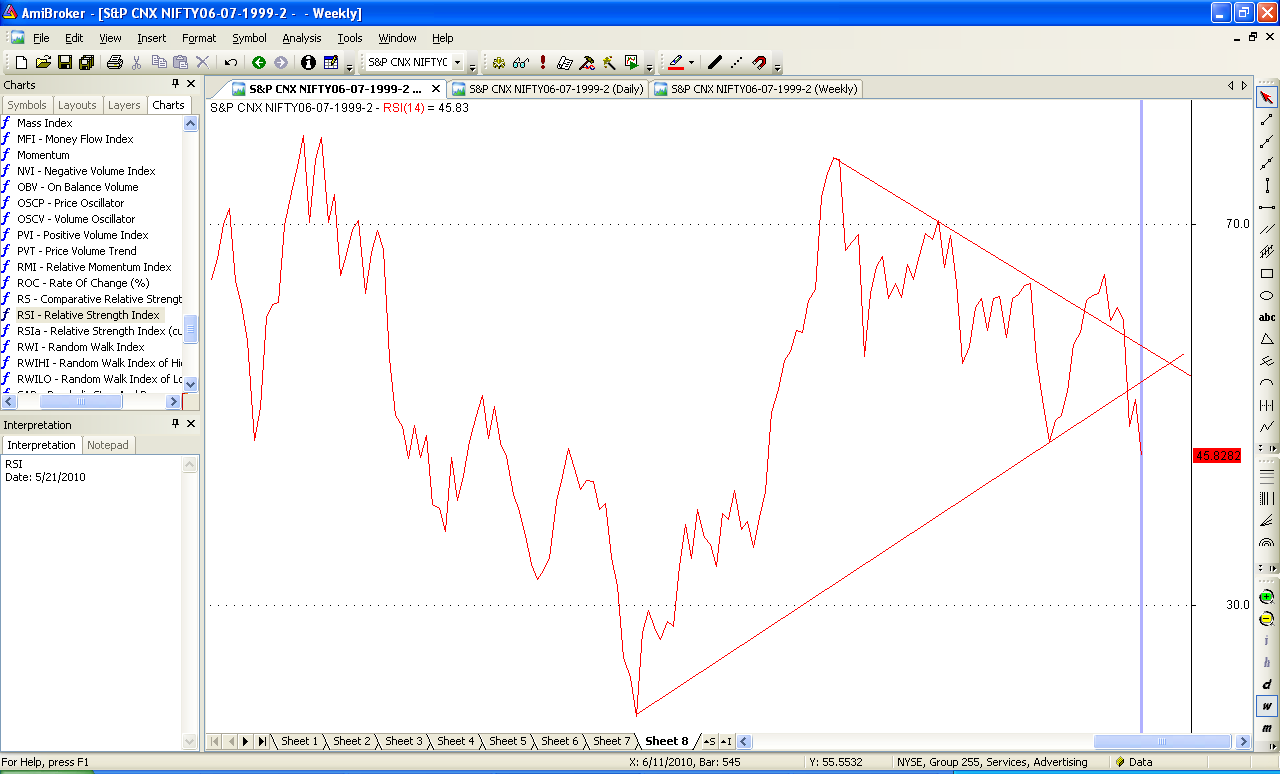Viewport: 1280px width, 774px height.
Task: Switch to the Notepad tab
Action: pyautogui.click(x=108, y=445)
